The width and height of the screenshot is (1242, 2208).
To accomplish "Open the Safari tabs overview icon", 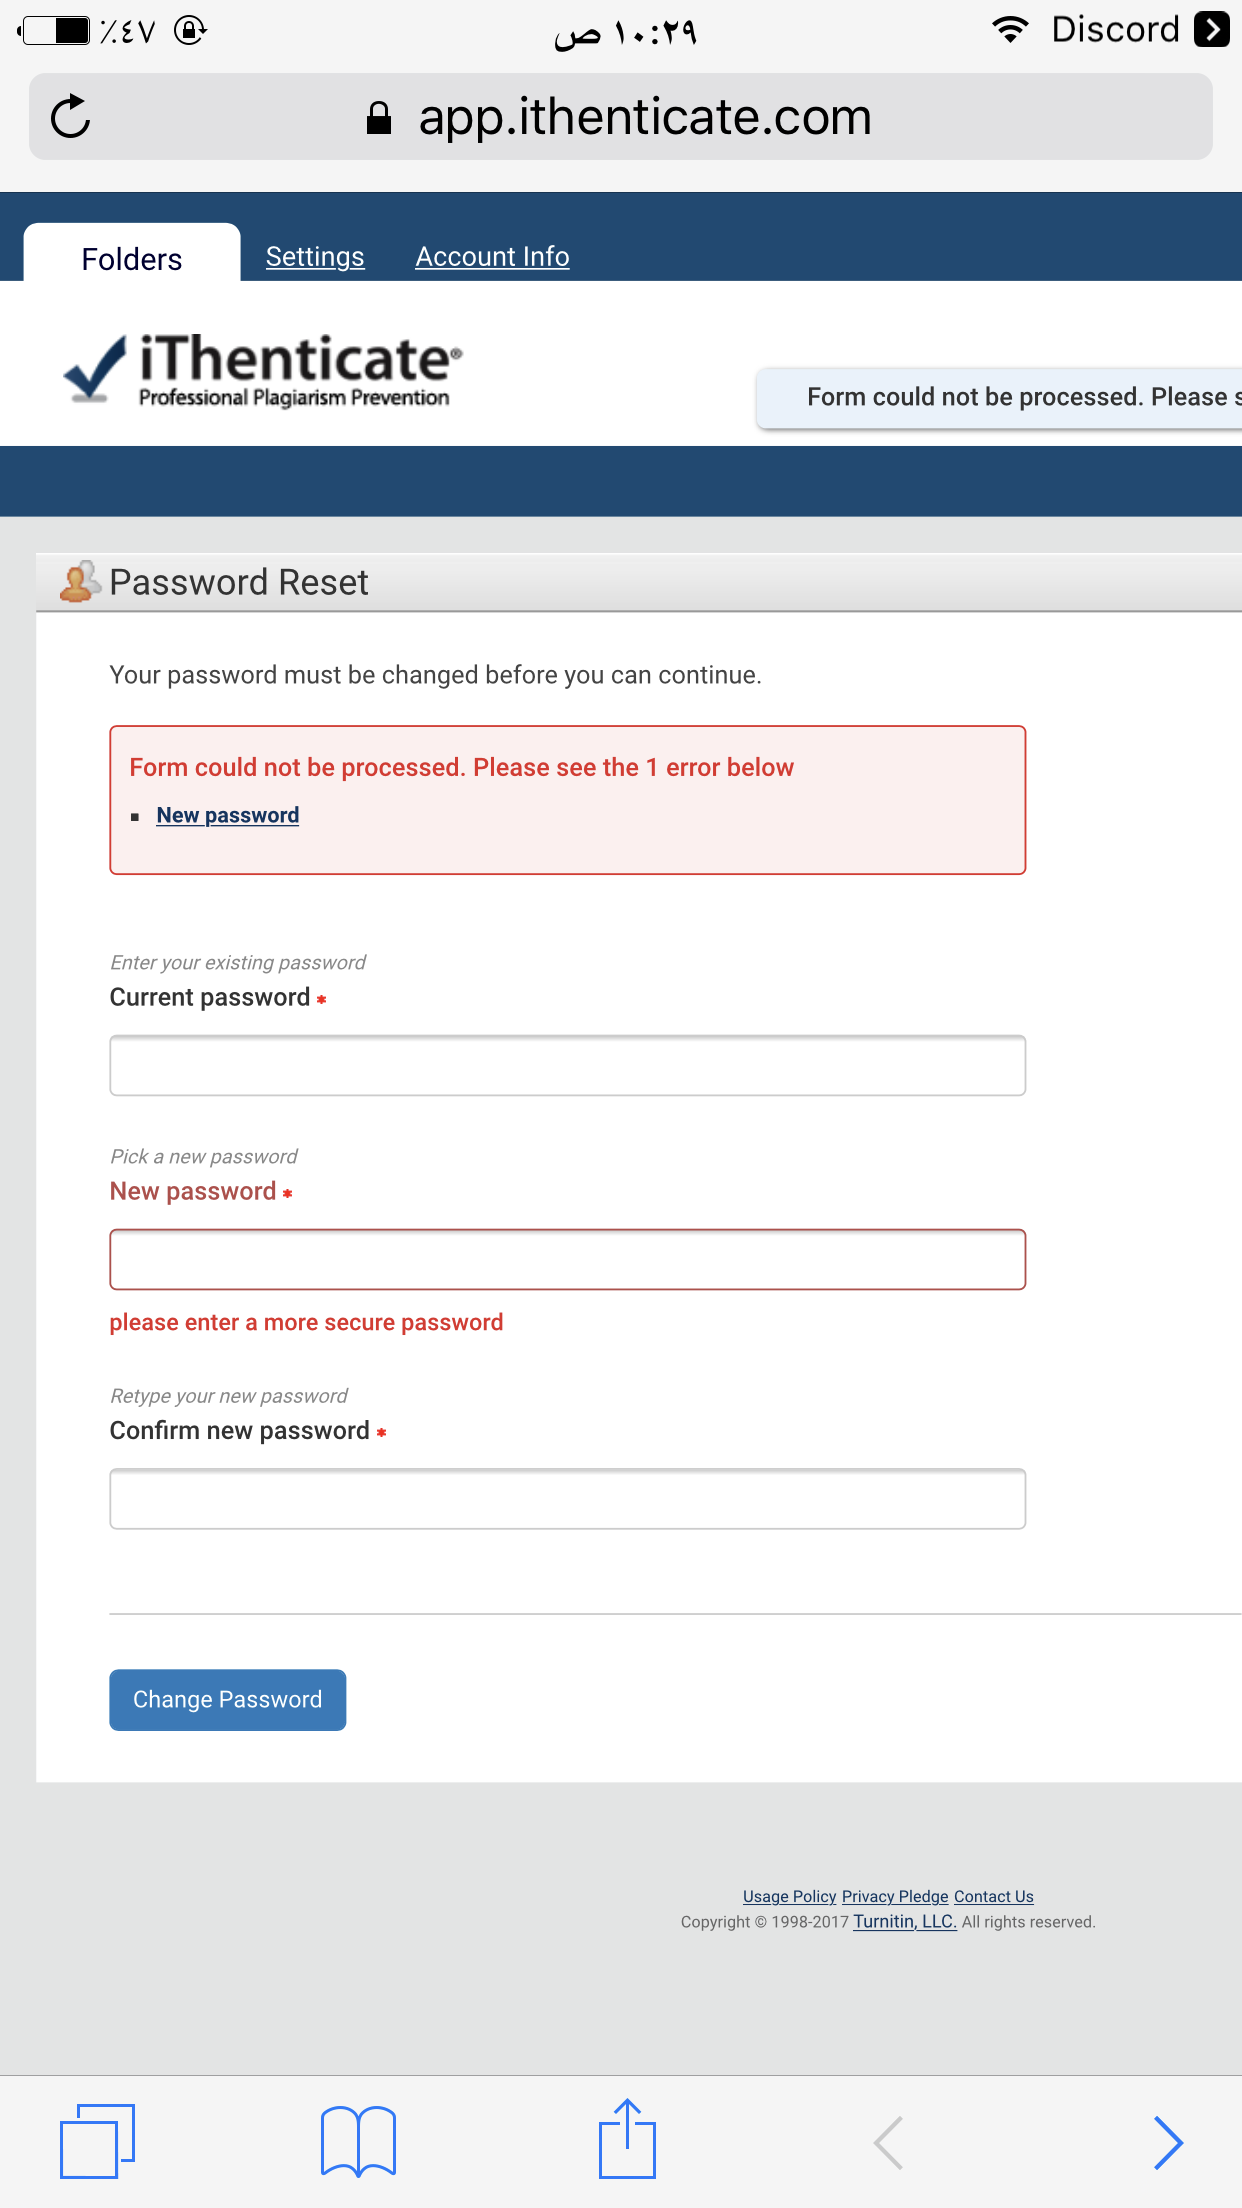I will pos(97,2141).
